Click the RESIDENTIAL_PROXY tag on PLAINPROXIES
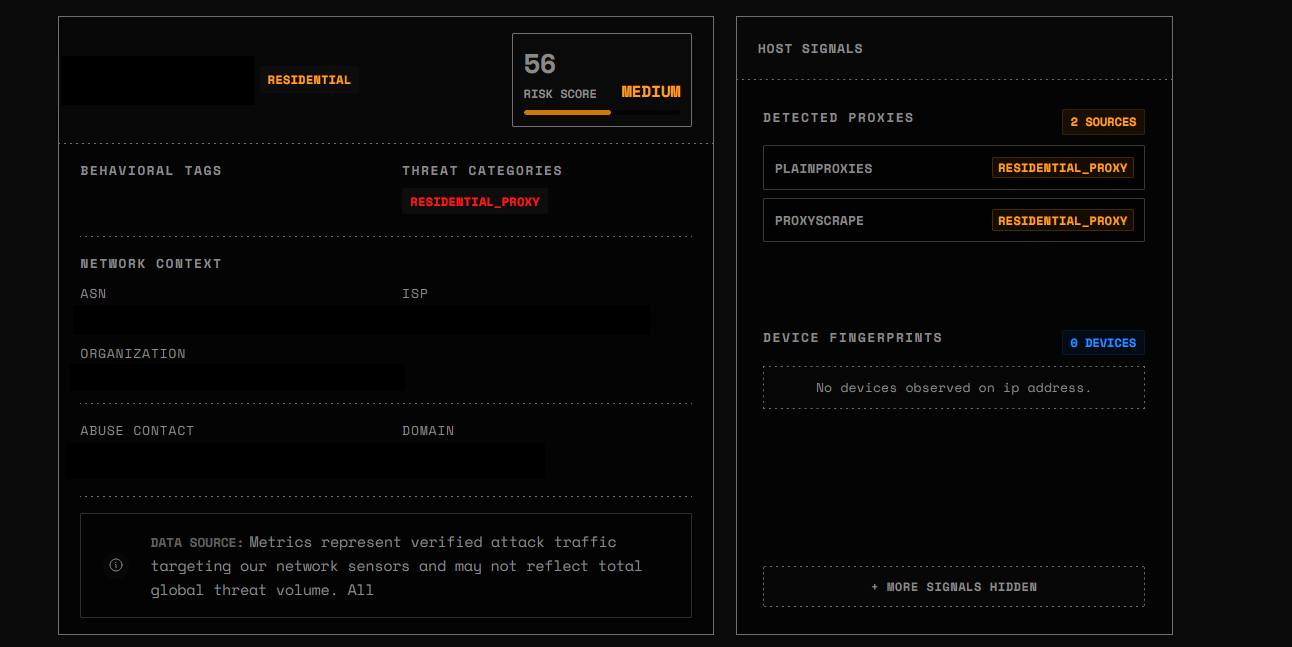Screen dimensions: 1292x647 coord(1063,168)
